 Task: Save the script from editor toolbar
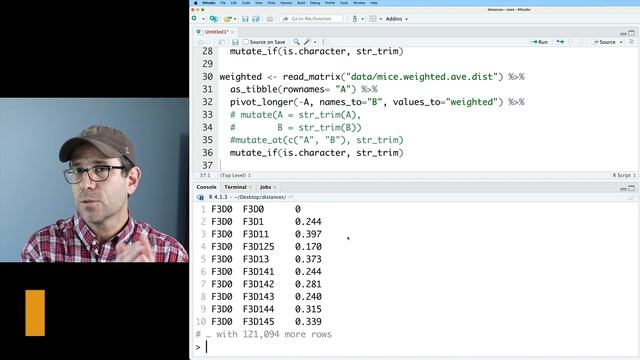point(235,42)
